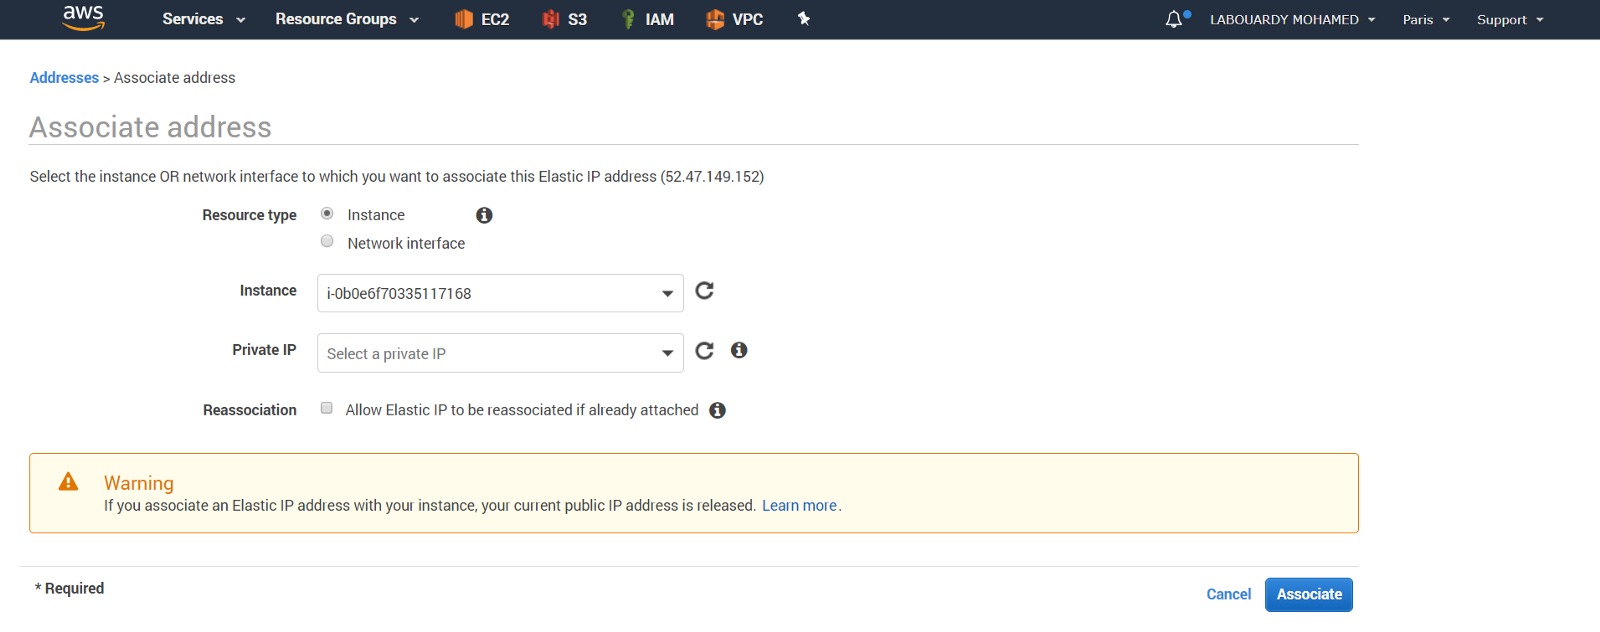This screenshot has width=1600, height=632.
Task: Enable Allow Elastic IP reassociation checkbox
Action: click(x=327, y=408)
